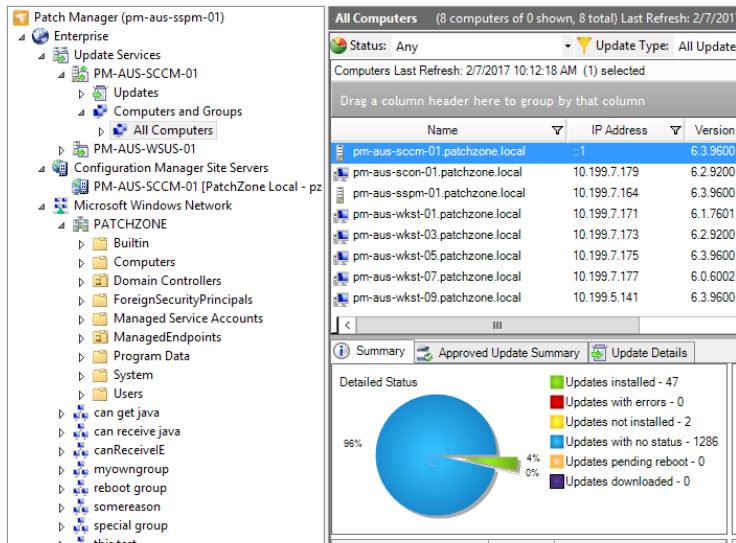
Task: Select the Program Data folder
Action: point(152,356)
